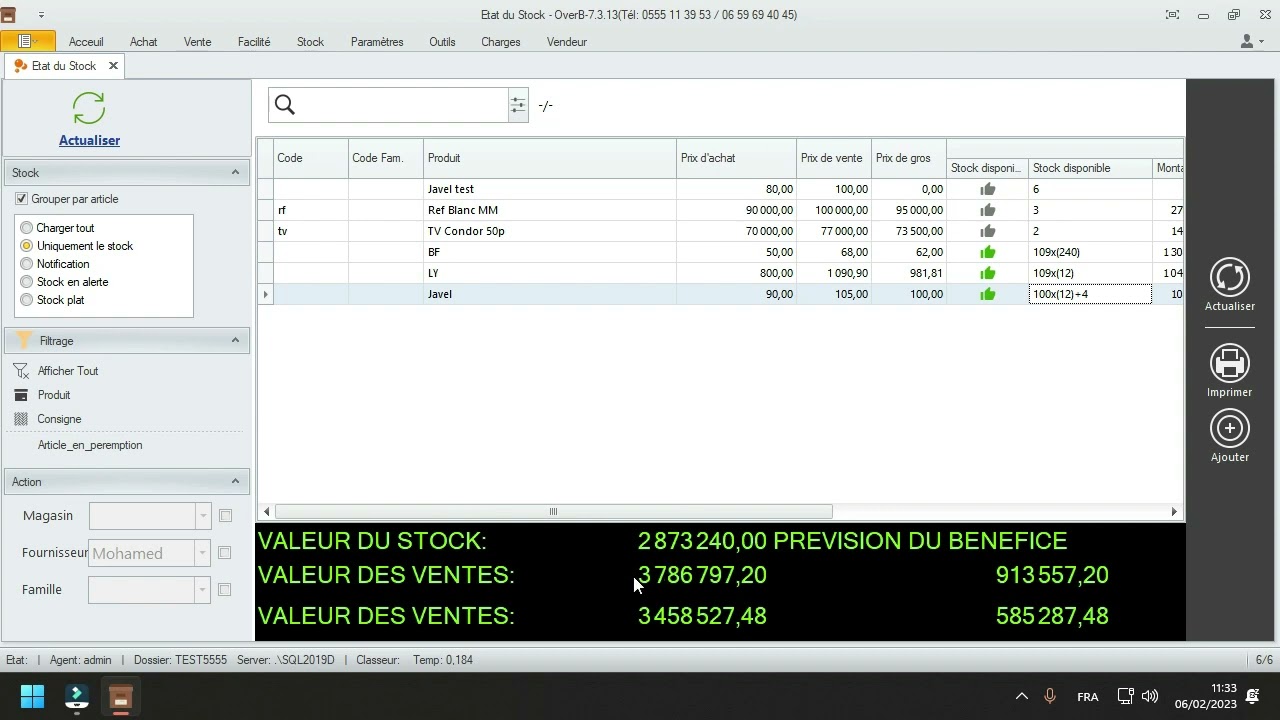Select Charger tout radio option
Viewport: 1280px width, 720px height.
tap(27, 228)
